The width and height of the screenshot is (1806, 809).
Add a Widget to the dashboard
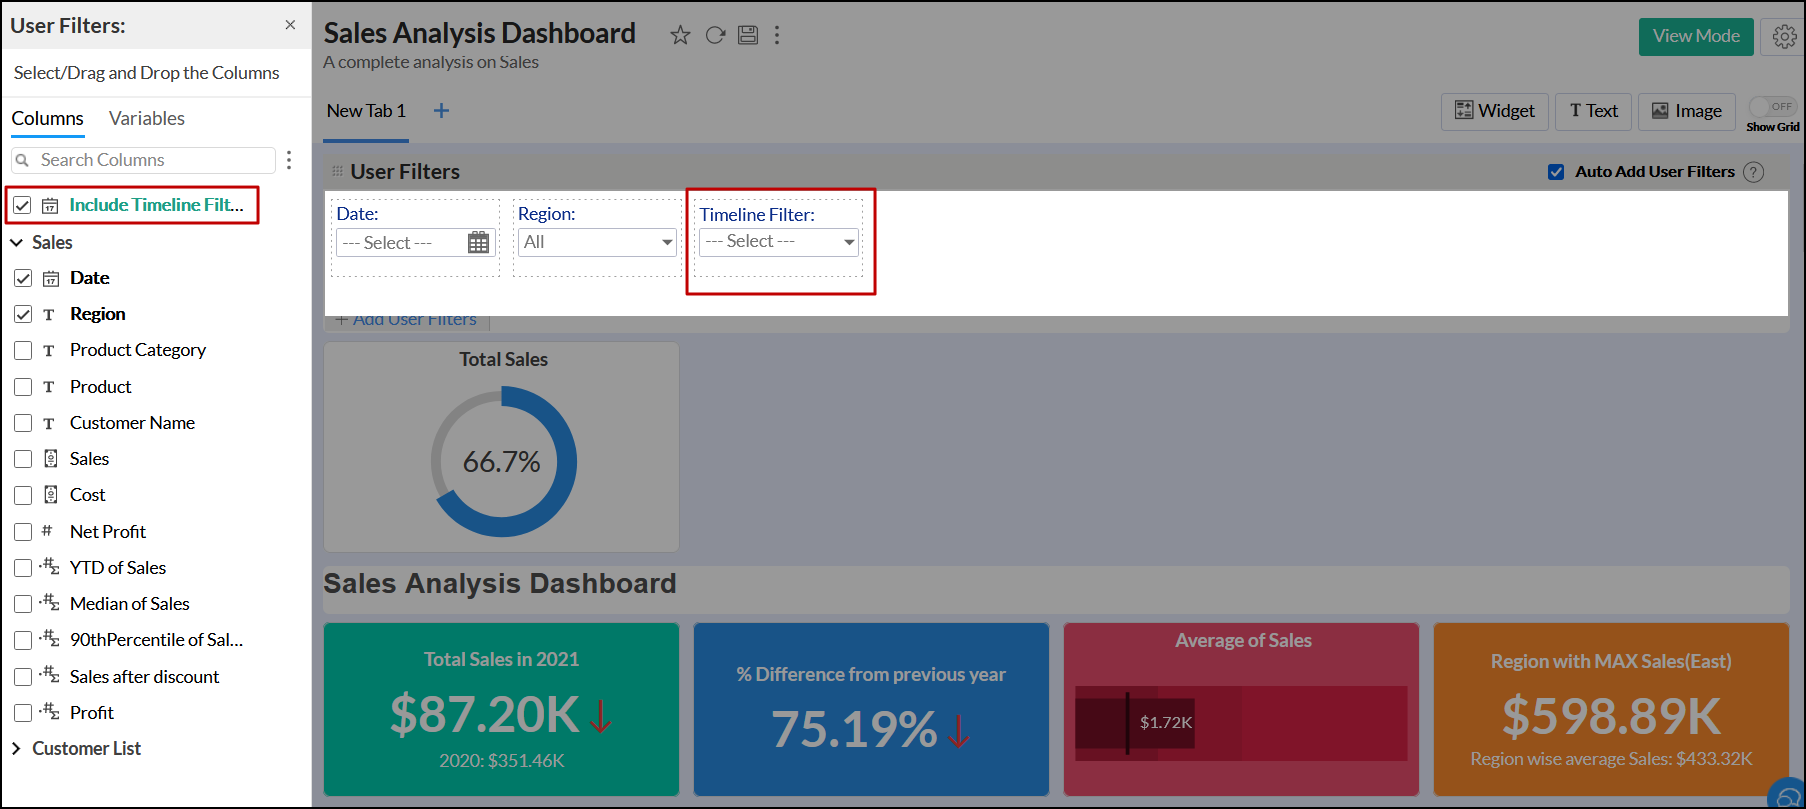pos(1494,111)
